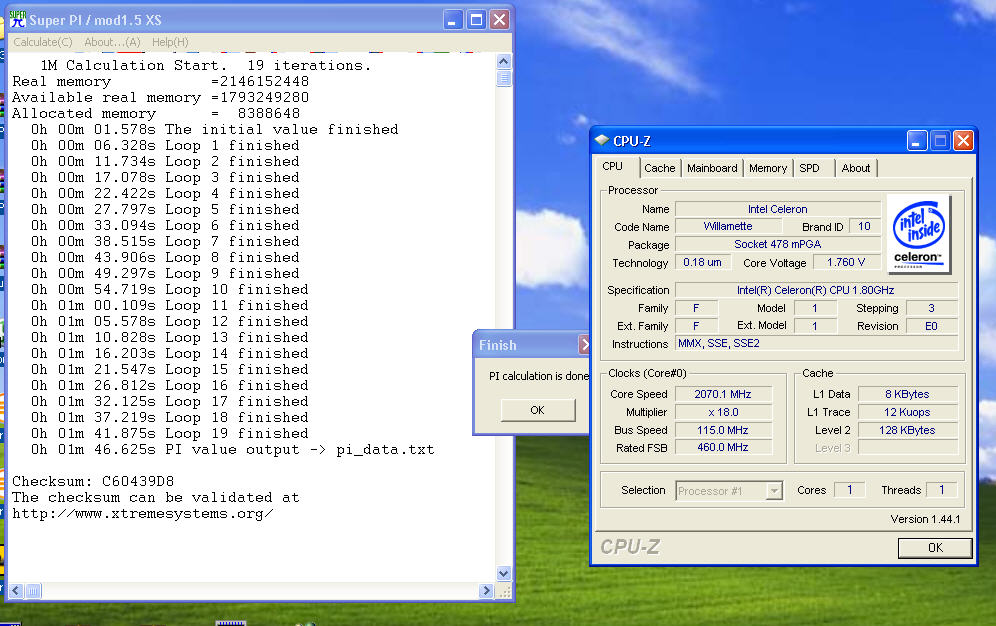This screenshot has width=996, height=626.
Task: Click the 115.0 MHz bus speed value
Action: 723,430
